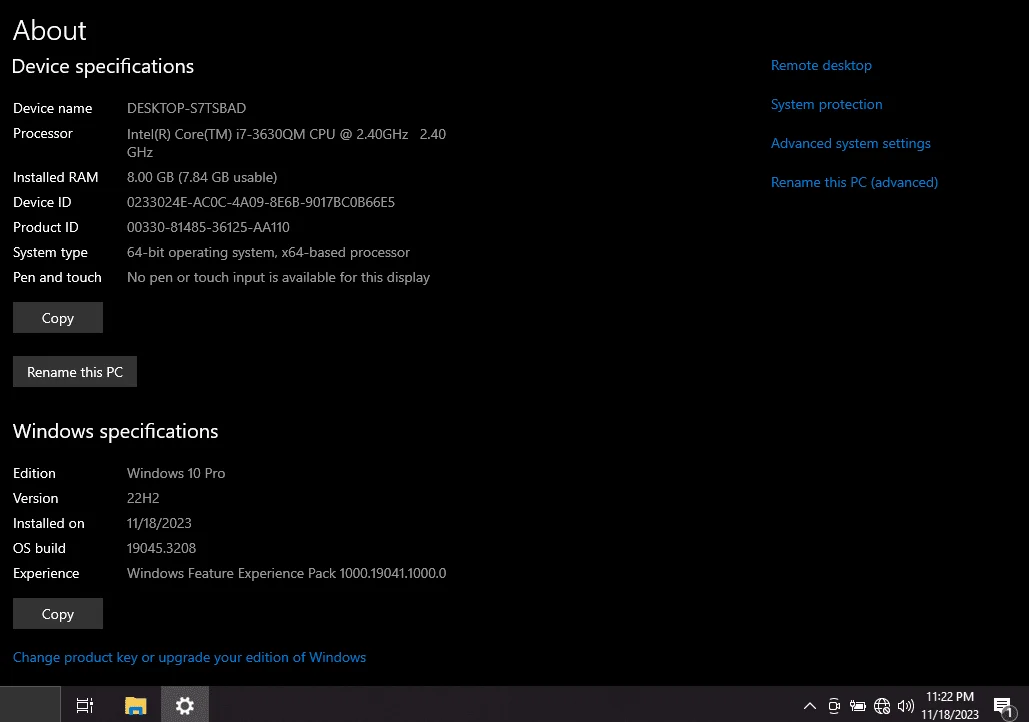
Task: Copy the Windows specifications
Action: tap(58, 614)
